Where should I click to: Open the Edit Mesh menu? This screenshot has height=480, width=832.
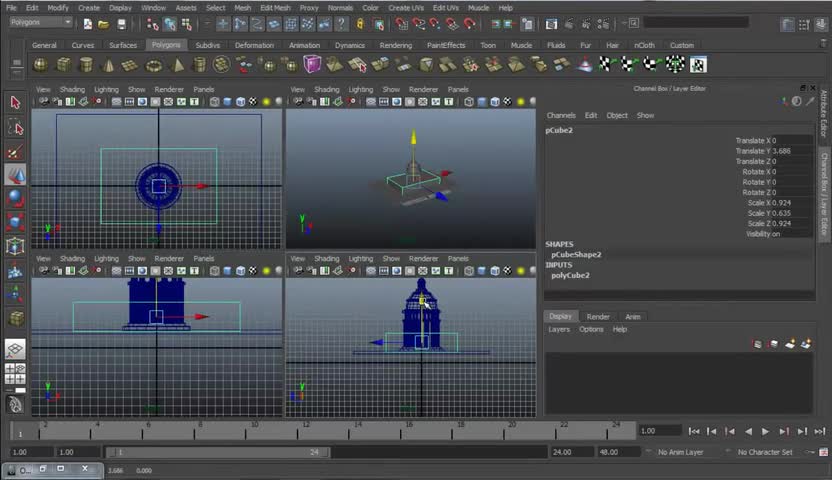[275, 8]
